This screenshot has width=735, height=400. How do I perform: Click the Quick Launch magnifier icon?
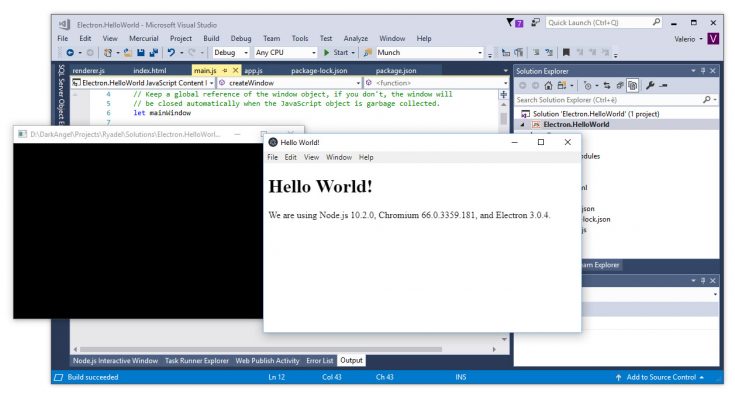tap(656, 22)
